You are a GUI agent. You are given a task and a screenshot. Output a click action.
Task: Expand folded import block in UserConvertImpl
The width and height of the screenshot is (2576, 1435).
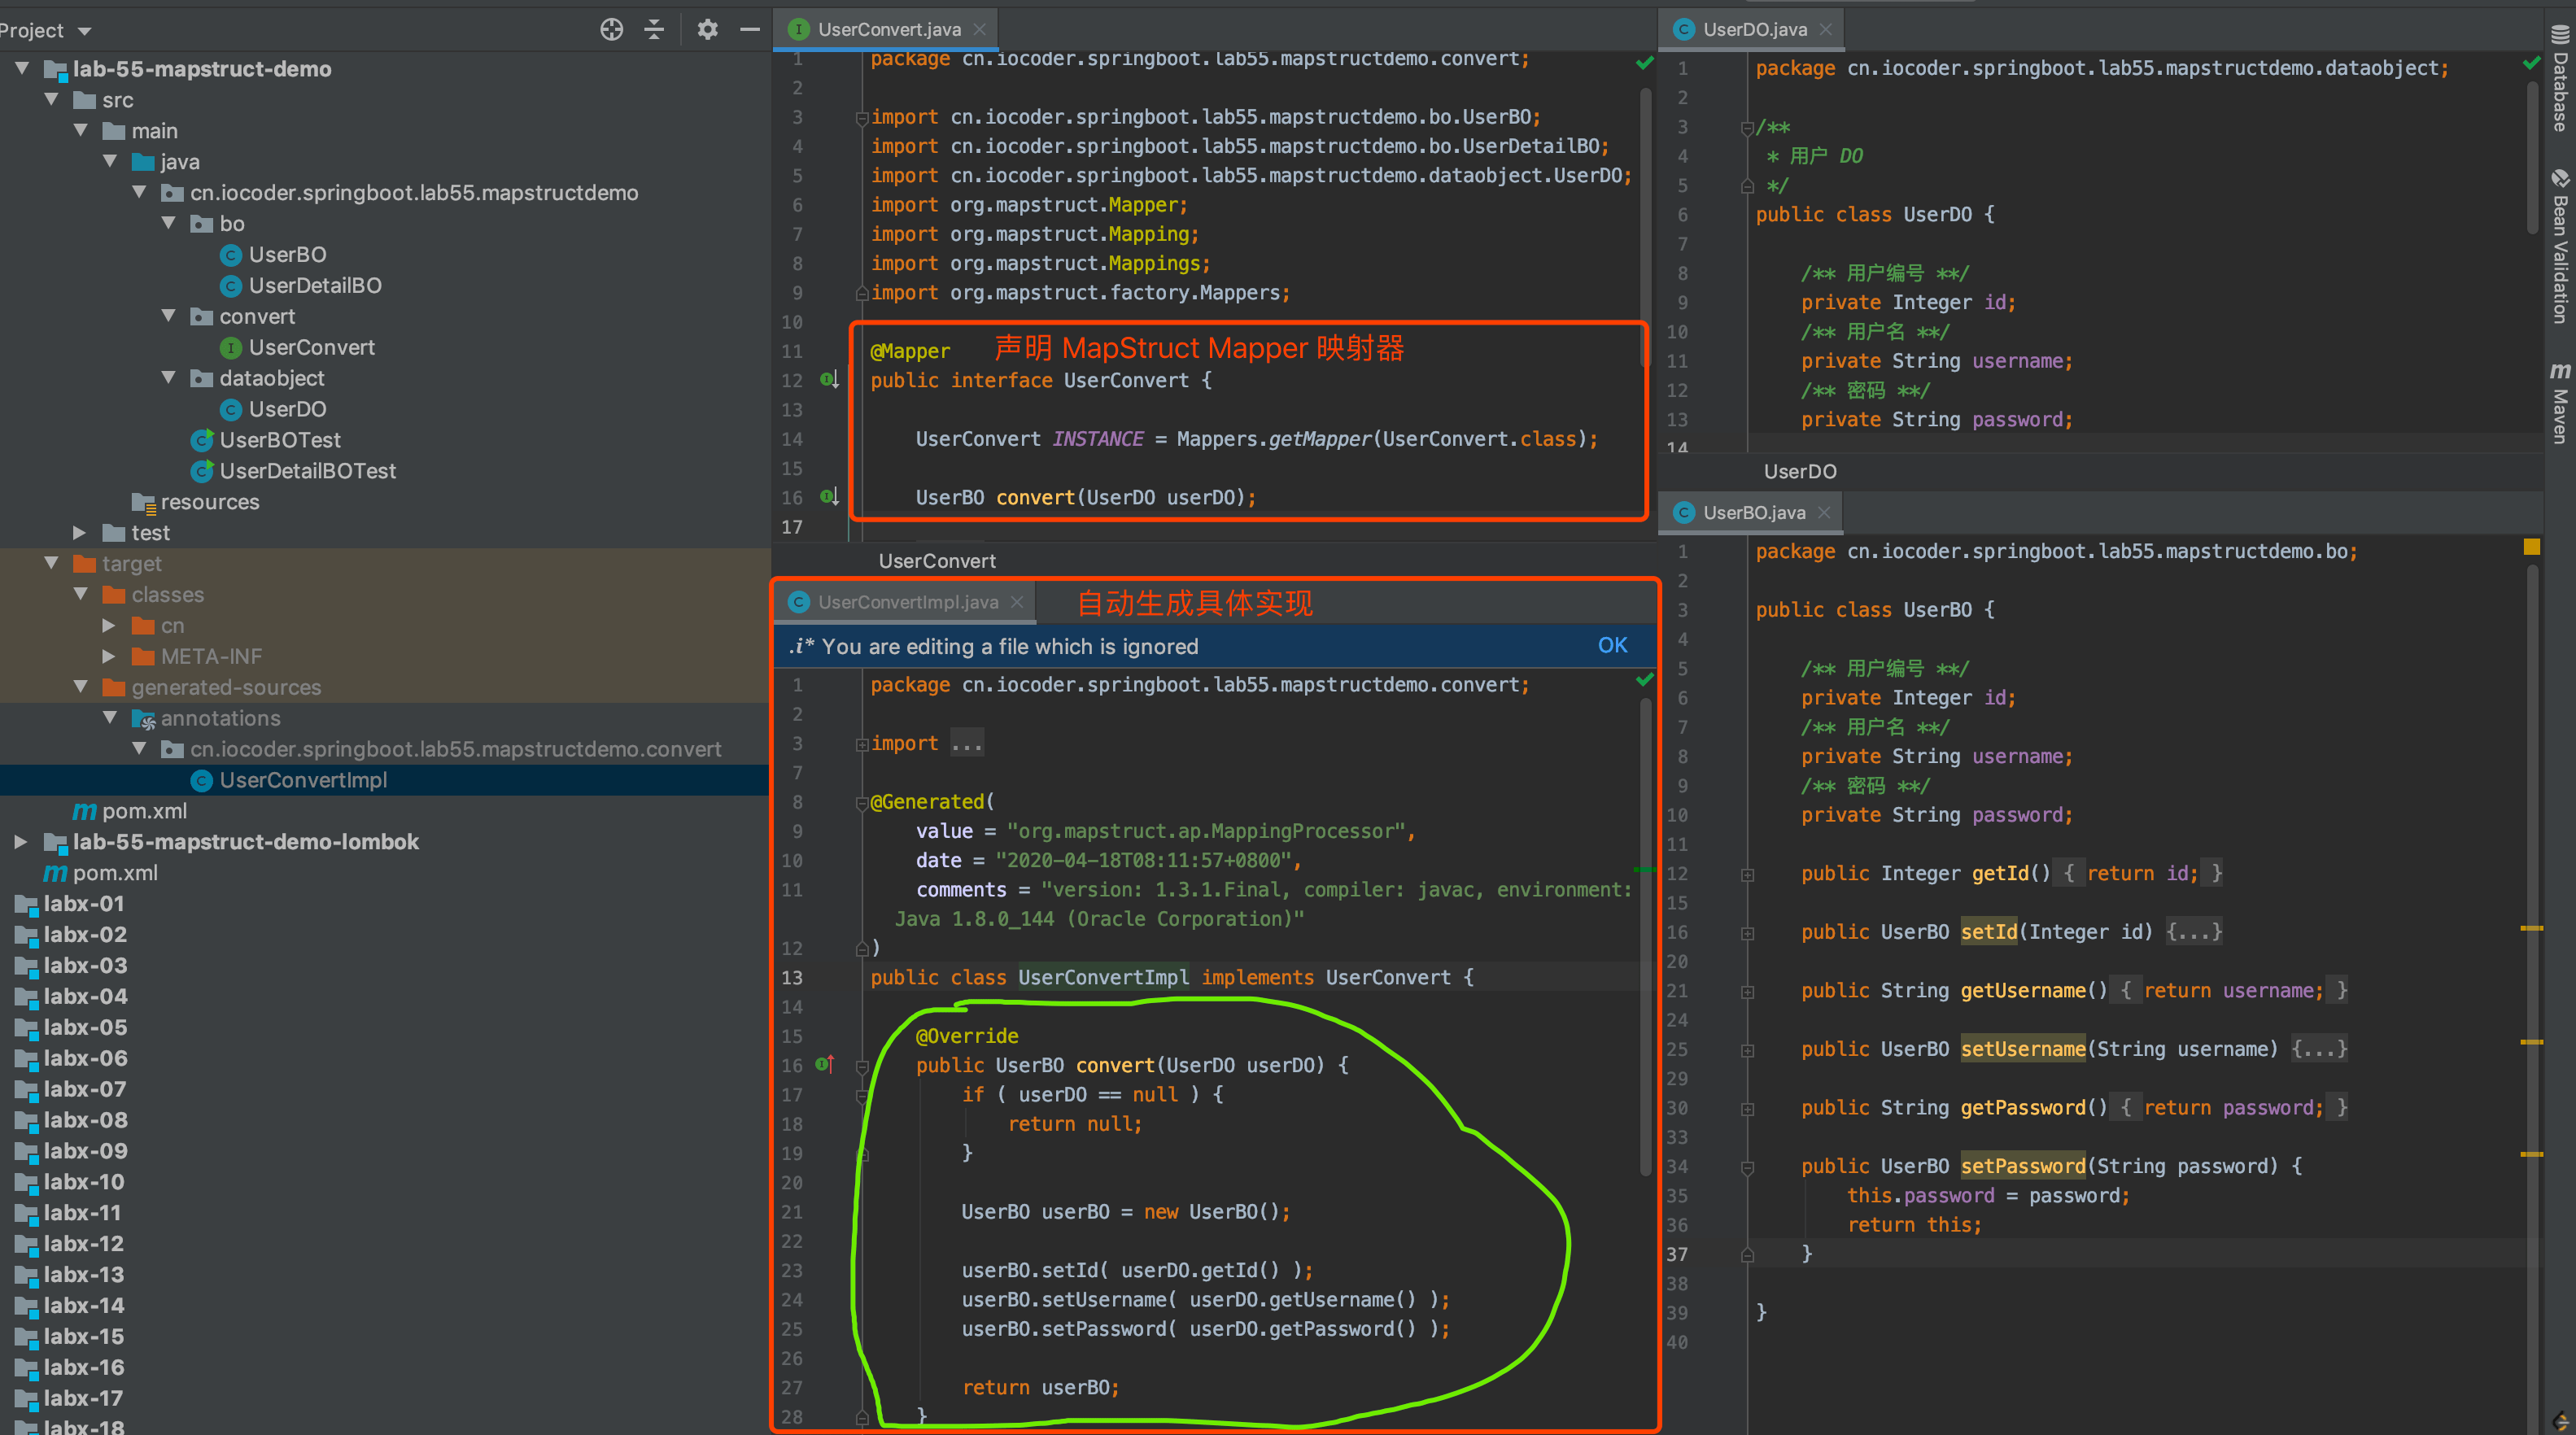tap(966, 744)
